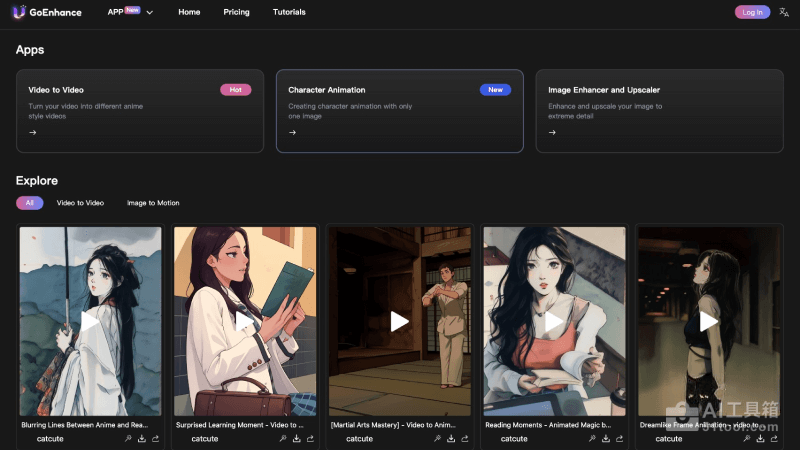Play the Dreamlike Frame Animation video

coord(709,321)
